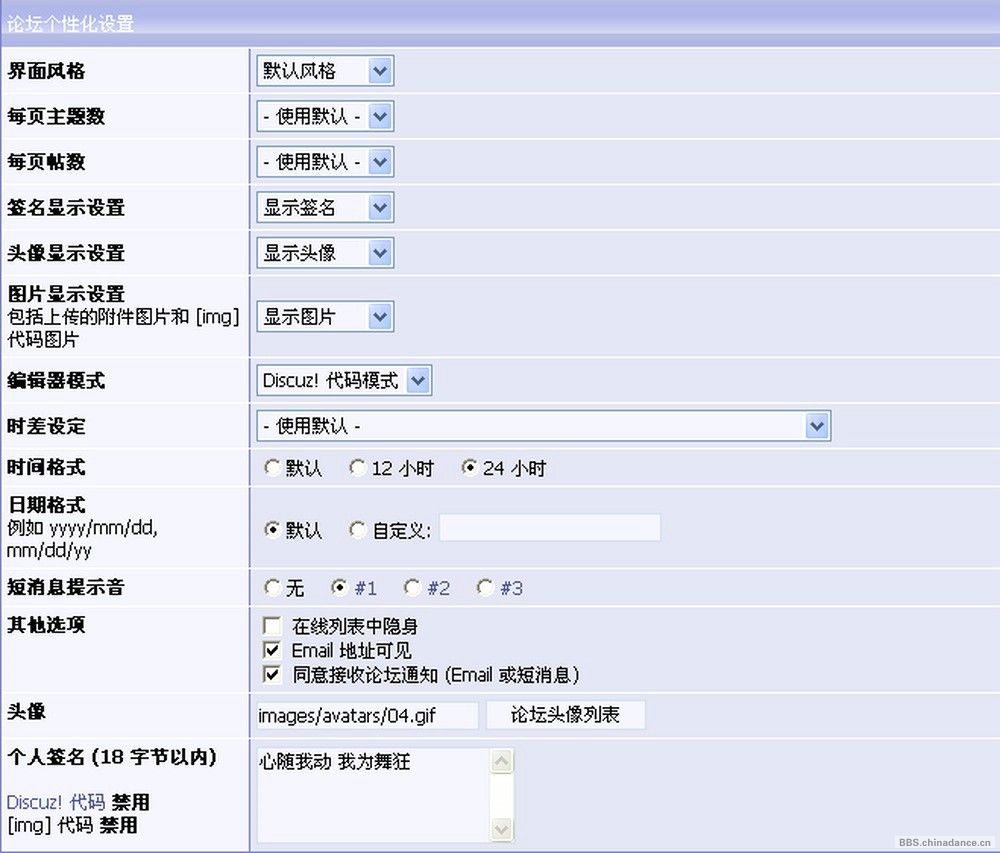The height and width of the screenshot is (853, 1000).
Task: Open the 头像显示设置 dropdown
Action: point(325,253)
